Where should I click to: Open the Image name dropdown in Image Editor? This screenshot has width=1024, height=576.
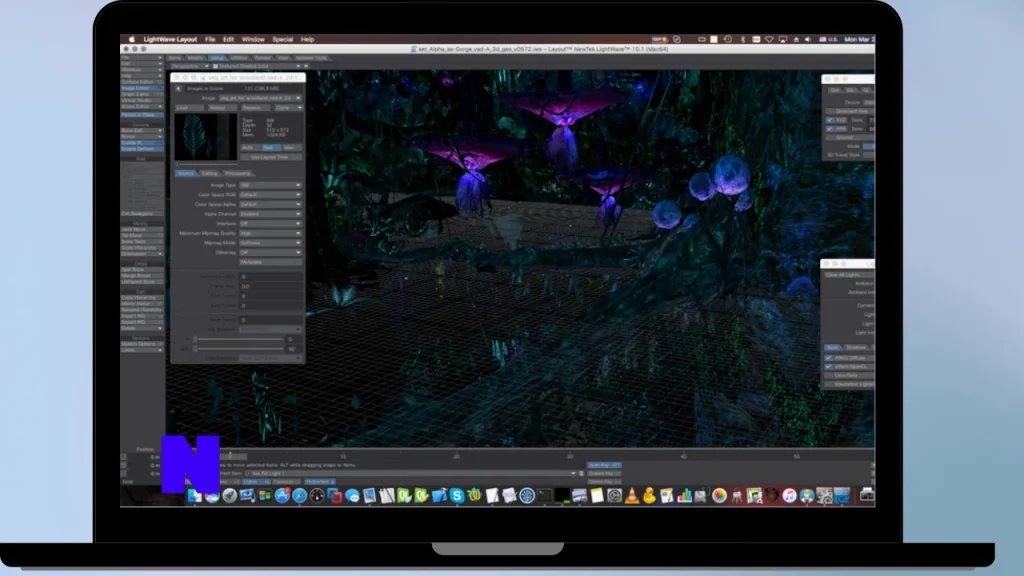pos(260,98)
